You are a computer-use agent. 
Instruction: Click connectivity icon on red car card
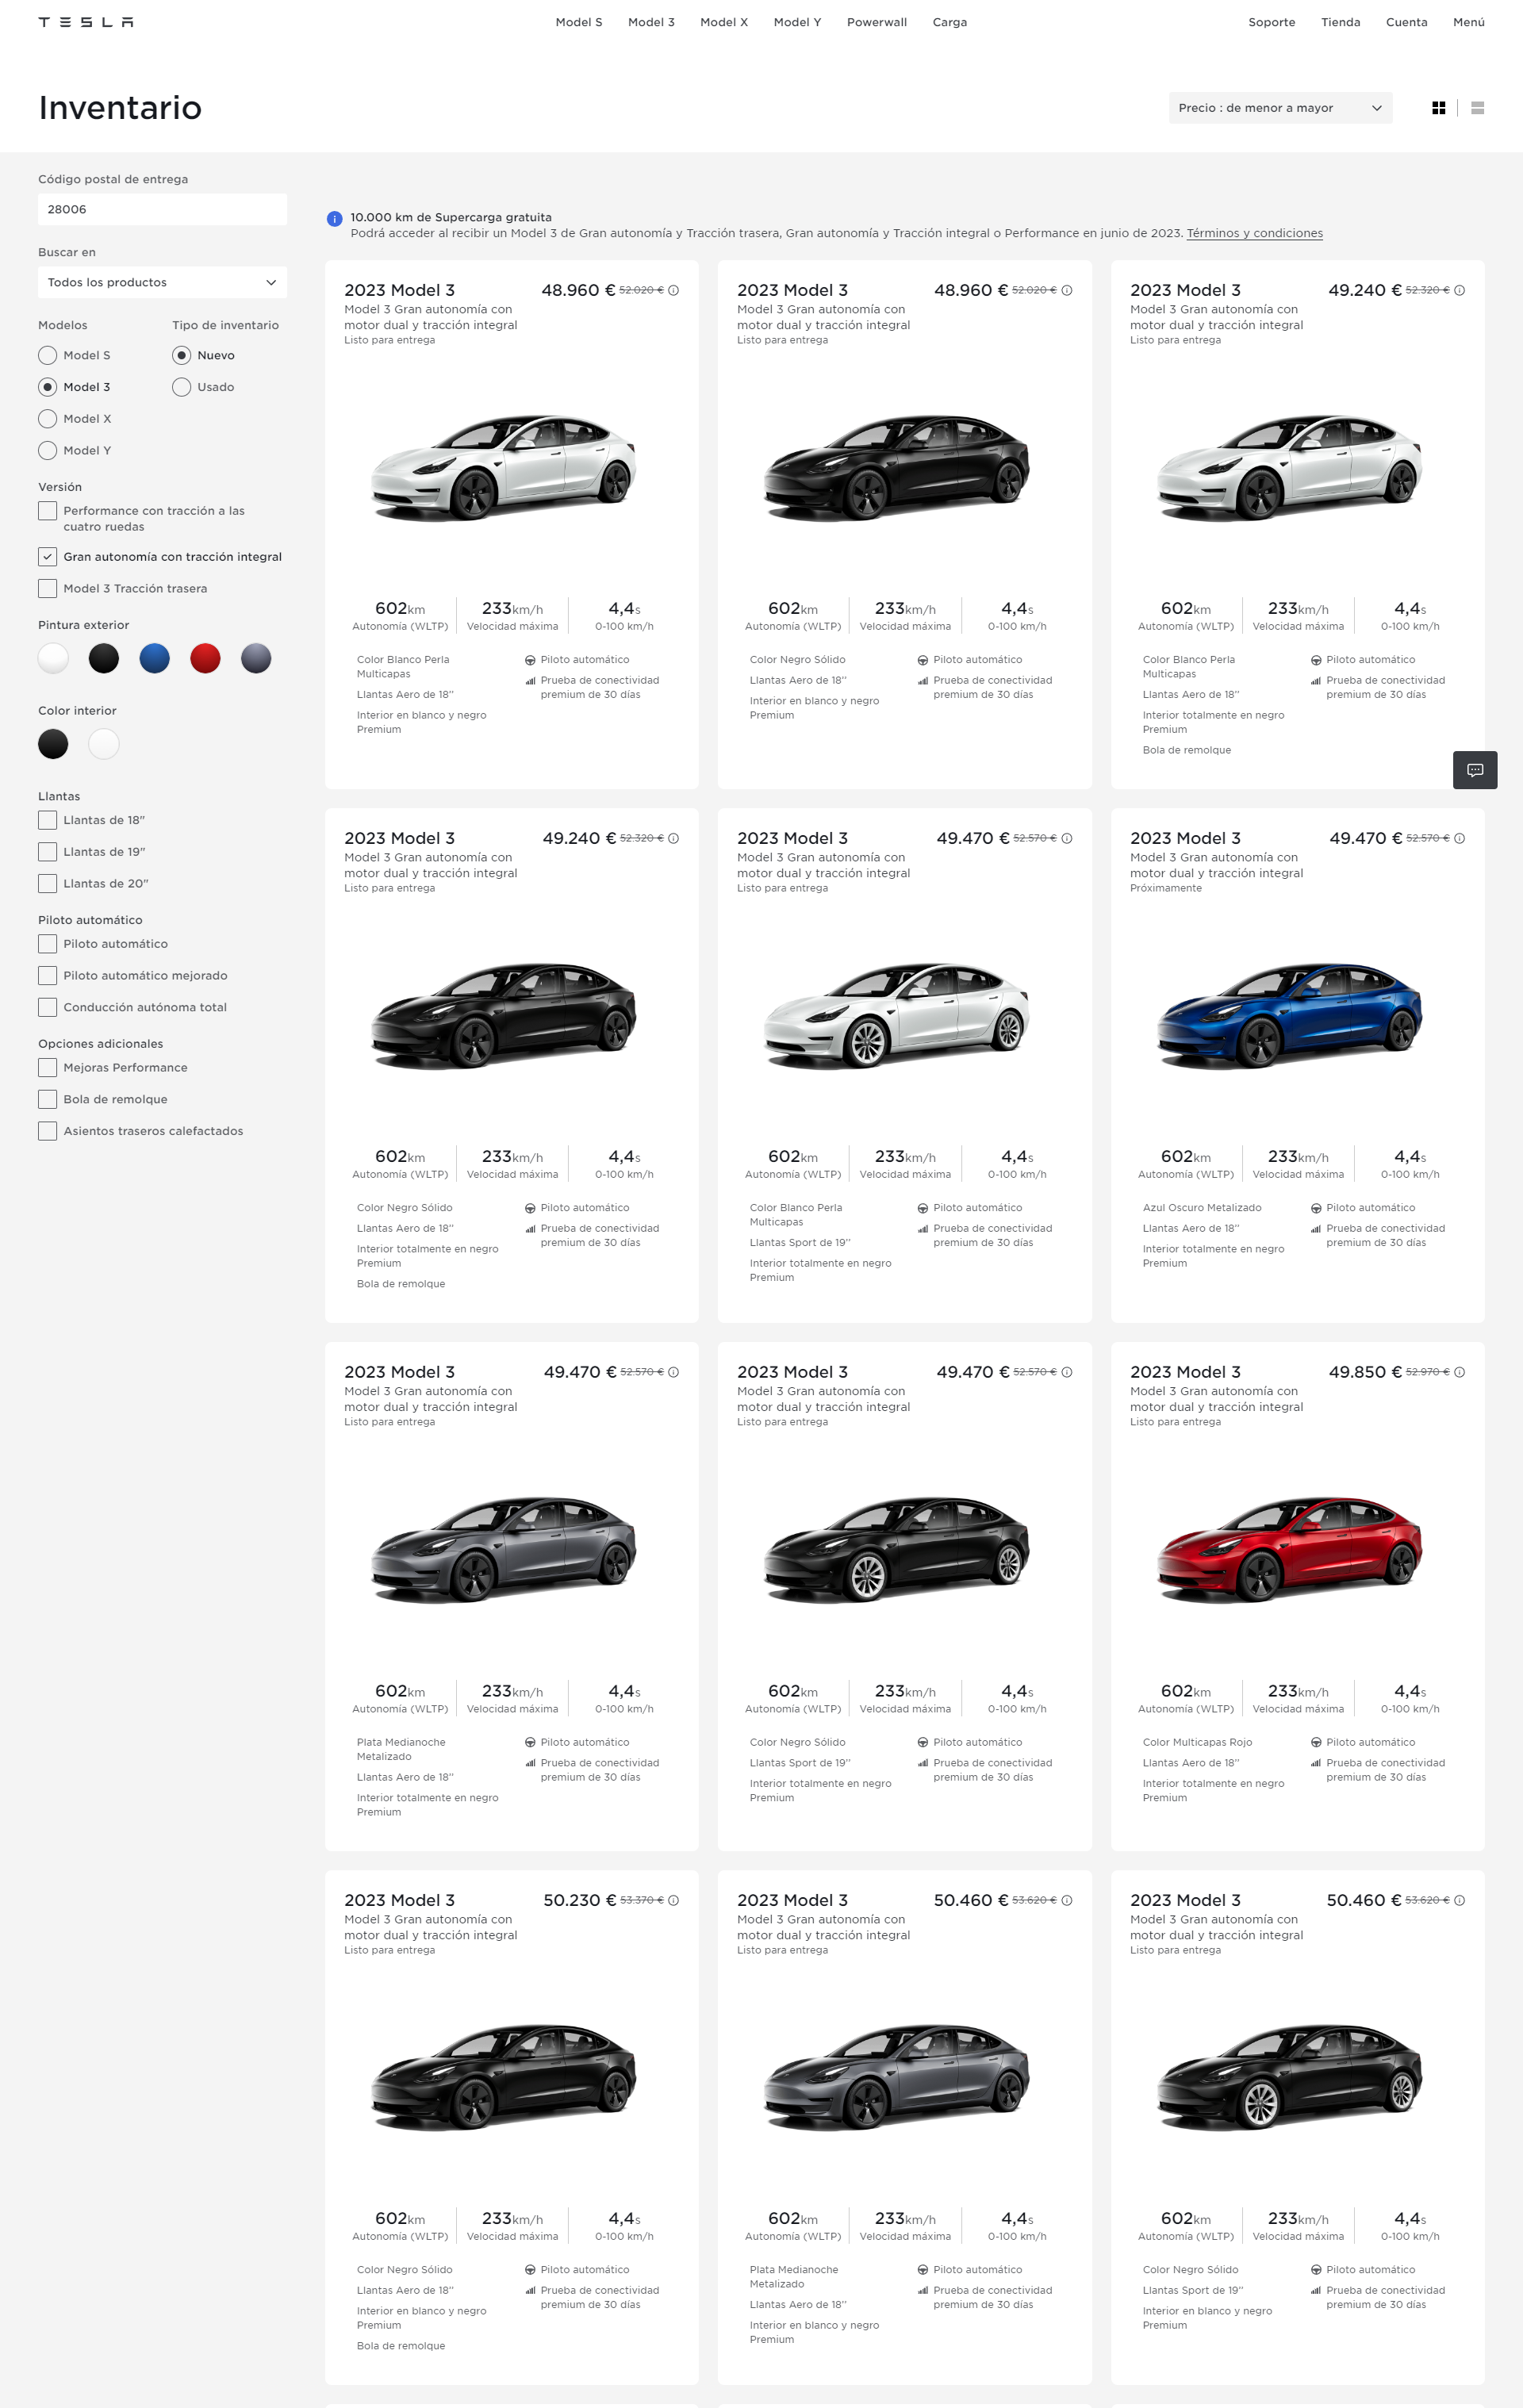click(1316, 1763)
